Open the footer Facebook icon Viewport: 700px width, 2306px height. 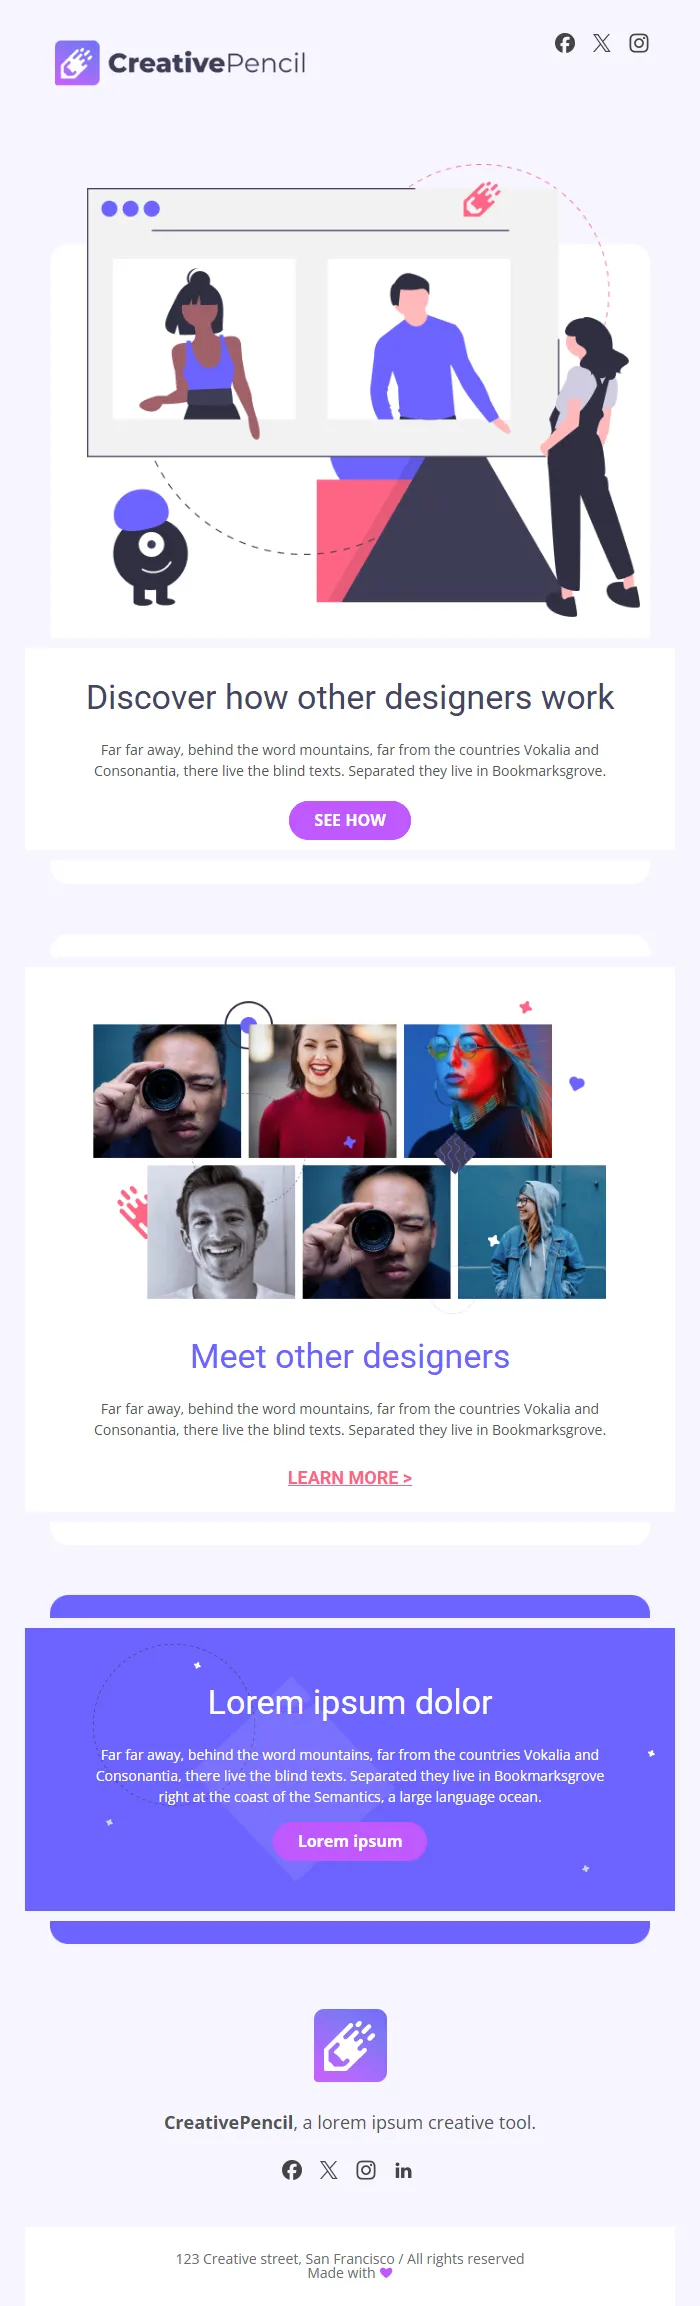292,2170
